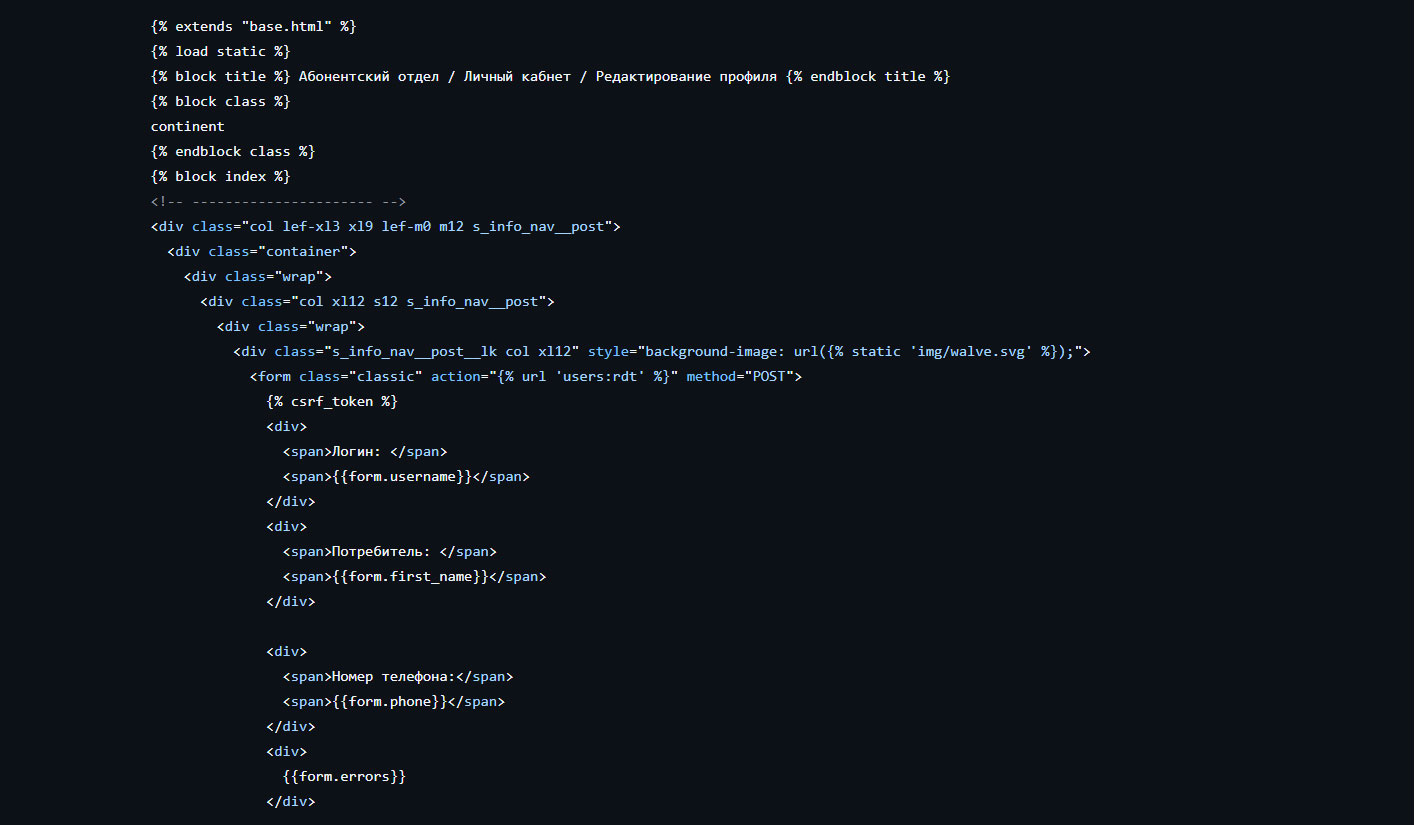
Task: Click the HTML comment dashes line
Action: pos(278,201)
